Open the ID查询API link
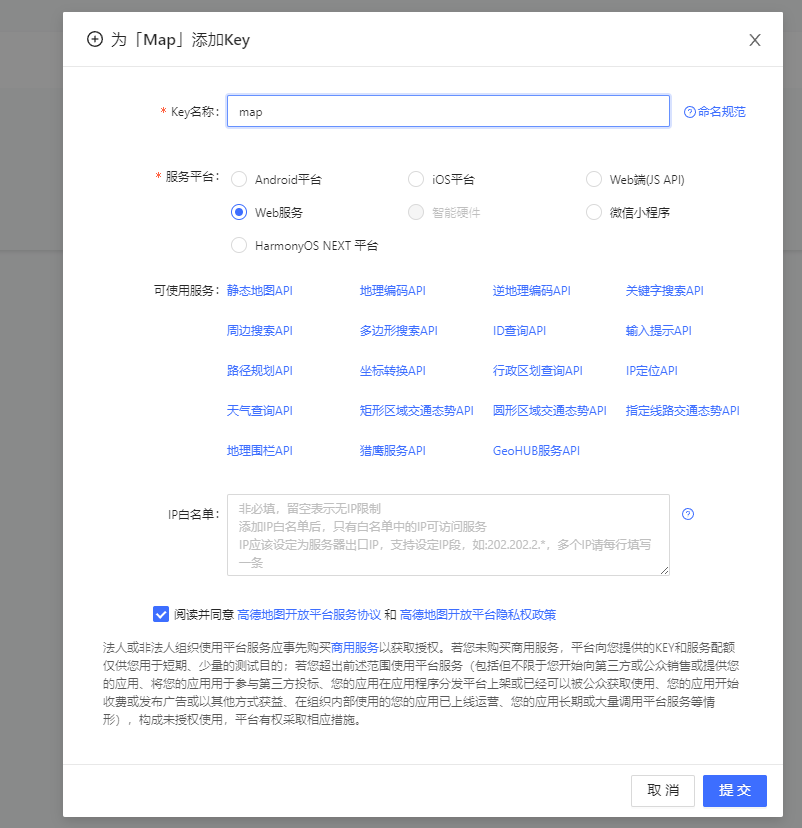Image resolution: width=802 pixels, height=828 pixels. coord(519,331)
